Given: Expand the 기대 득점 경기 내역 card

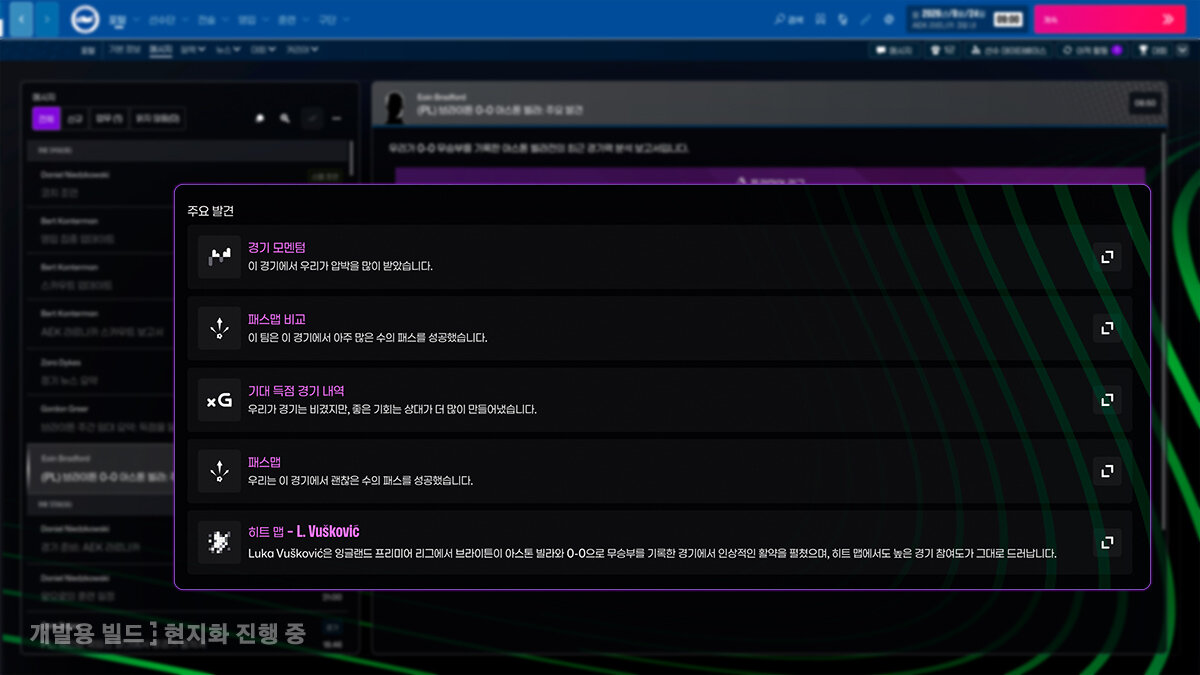Looking at the screenshot, I should click(1107, 400).
